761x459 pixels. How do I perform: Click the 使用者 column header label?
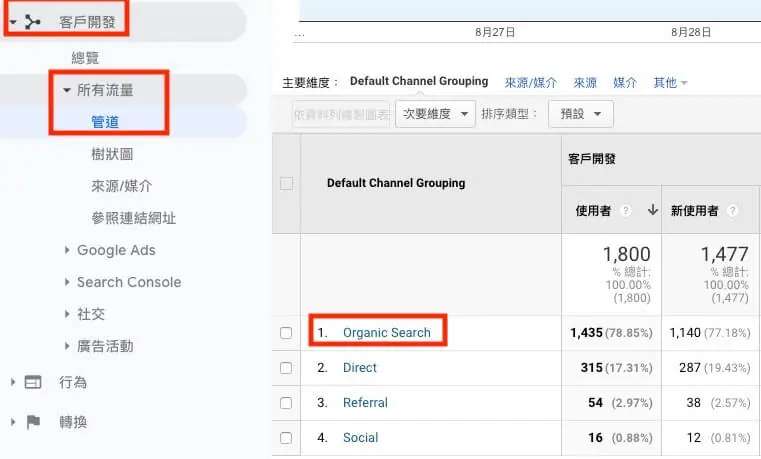click(x=593, y=211)
